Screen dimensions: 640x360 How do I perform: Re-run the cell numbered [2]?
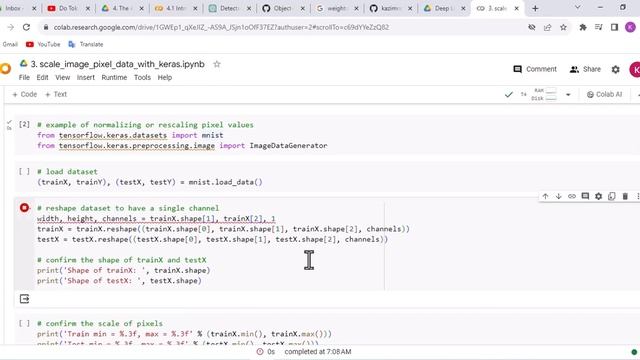24,124
